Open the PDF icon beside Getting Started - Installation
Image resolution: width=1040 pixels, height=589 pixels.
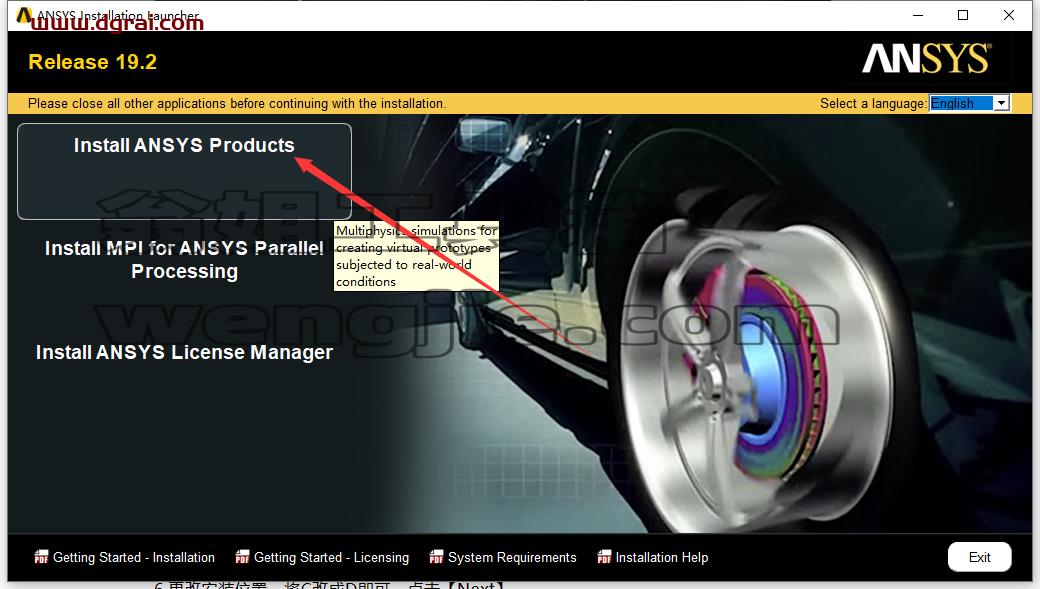pyautogui.click(x=41, y=557)
